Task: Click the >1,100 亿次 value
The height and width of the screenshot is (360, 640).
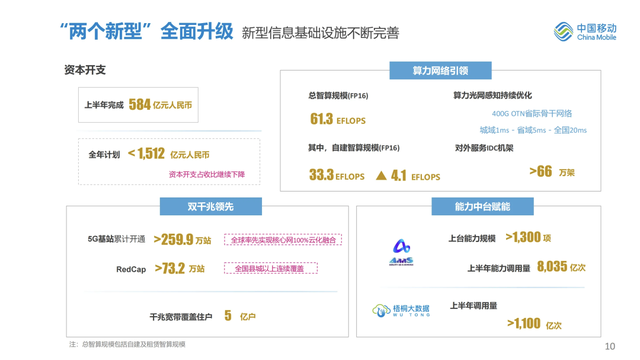Action: (534, 324)
